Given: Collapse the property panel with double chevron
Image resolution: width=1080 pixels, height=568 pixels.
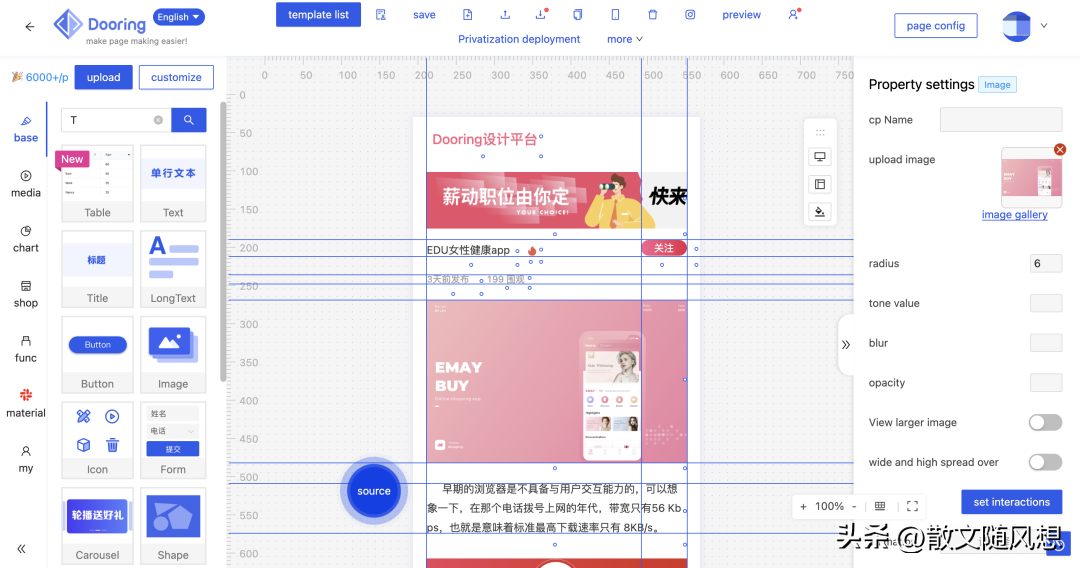Looking at the screenshot, I should click(846, 345).
